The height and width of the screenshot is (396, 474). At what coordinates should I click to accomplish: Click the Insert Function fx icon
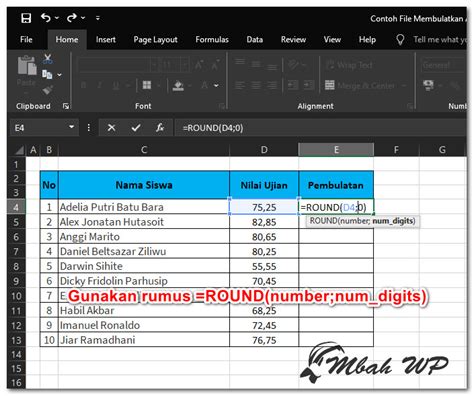(160, 128)
